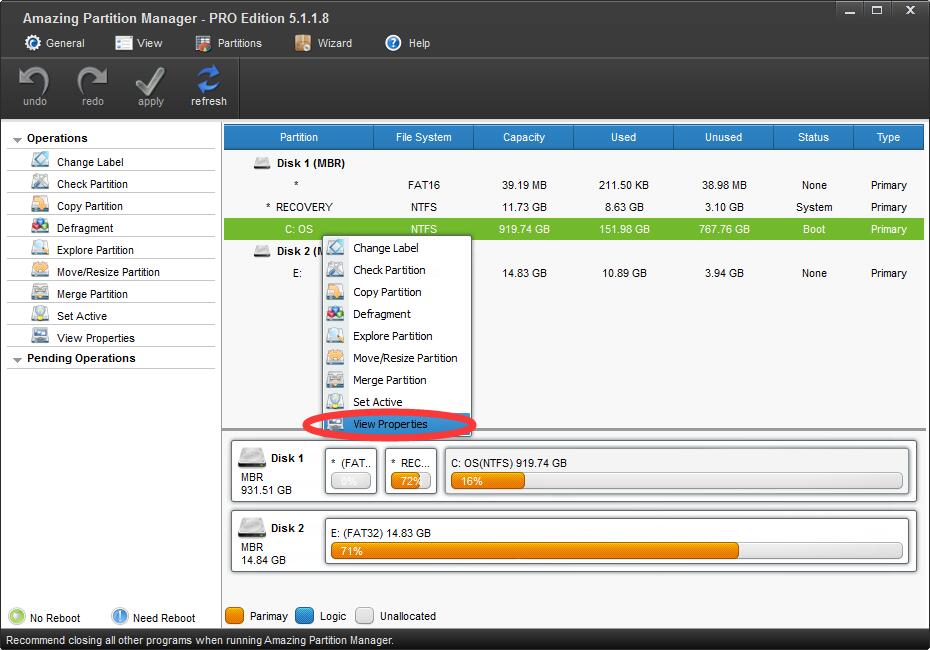Choose View Properties from context menu
Screen dimensions: 930x650
point(397,424)
